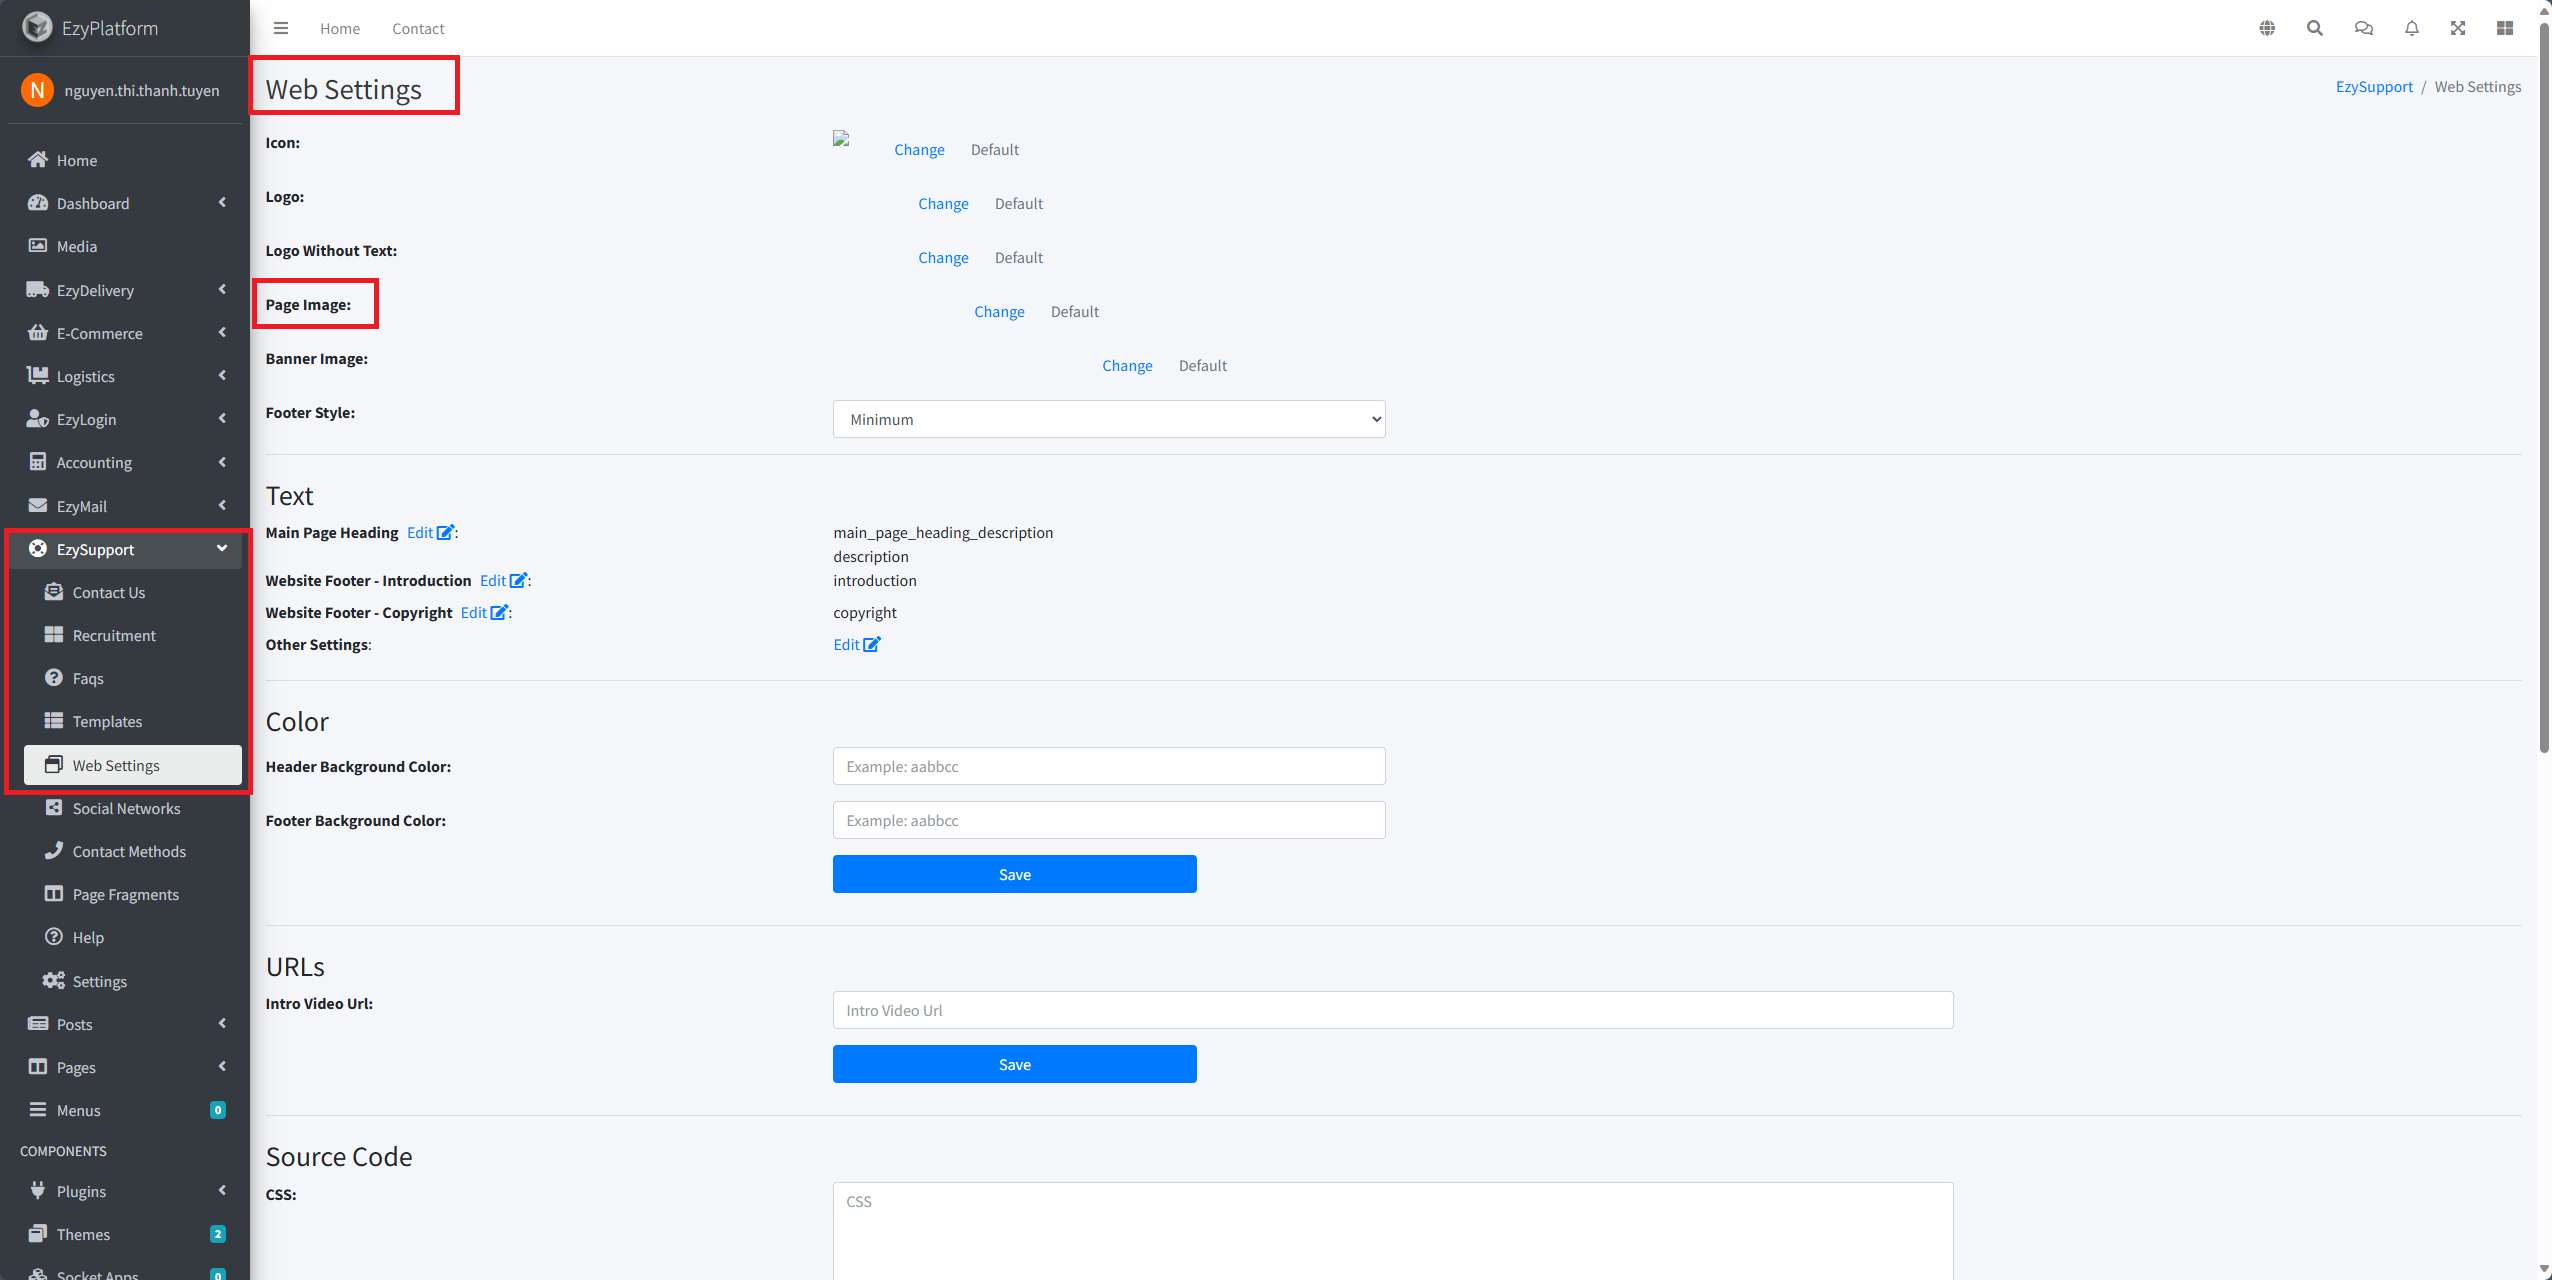Click the edit icon beside Main Page Heading

coord(446,533)
